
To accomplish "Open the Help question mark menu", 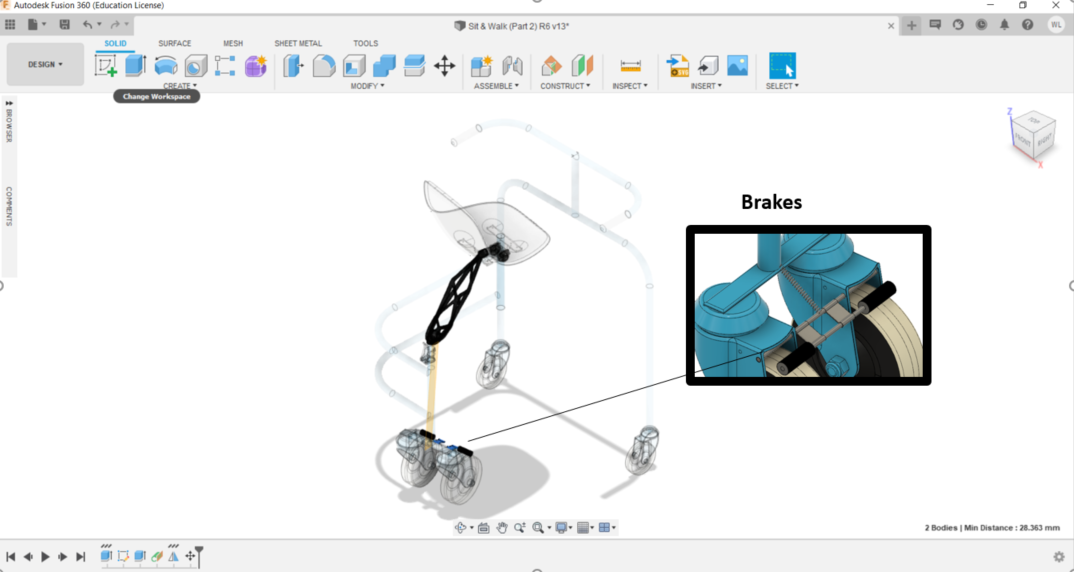I will click(x=1027, y=25).
